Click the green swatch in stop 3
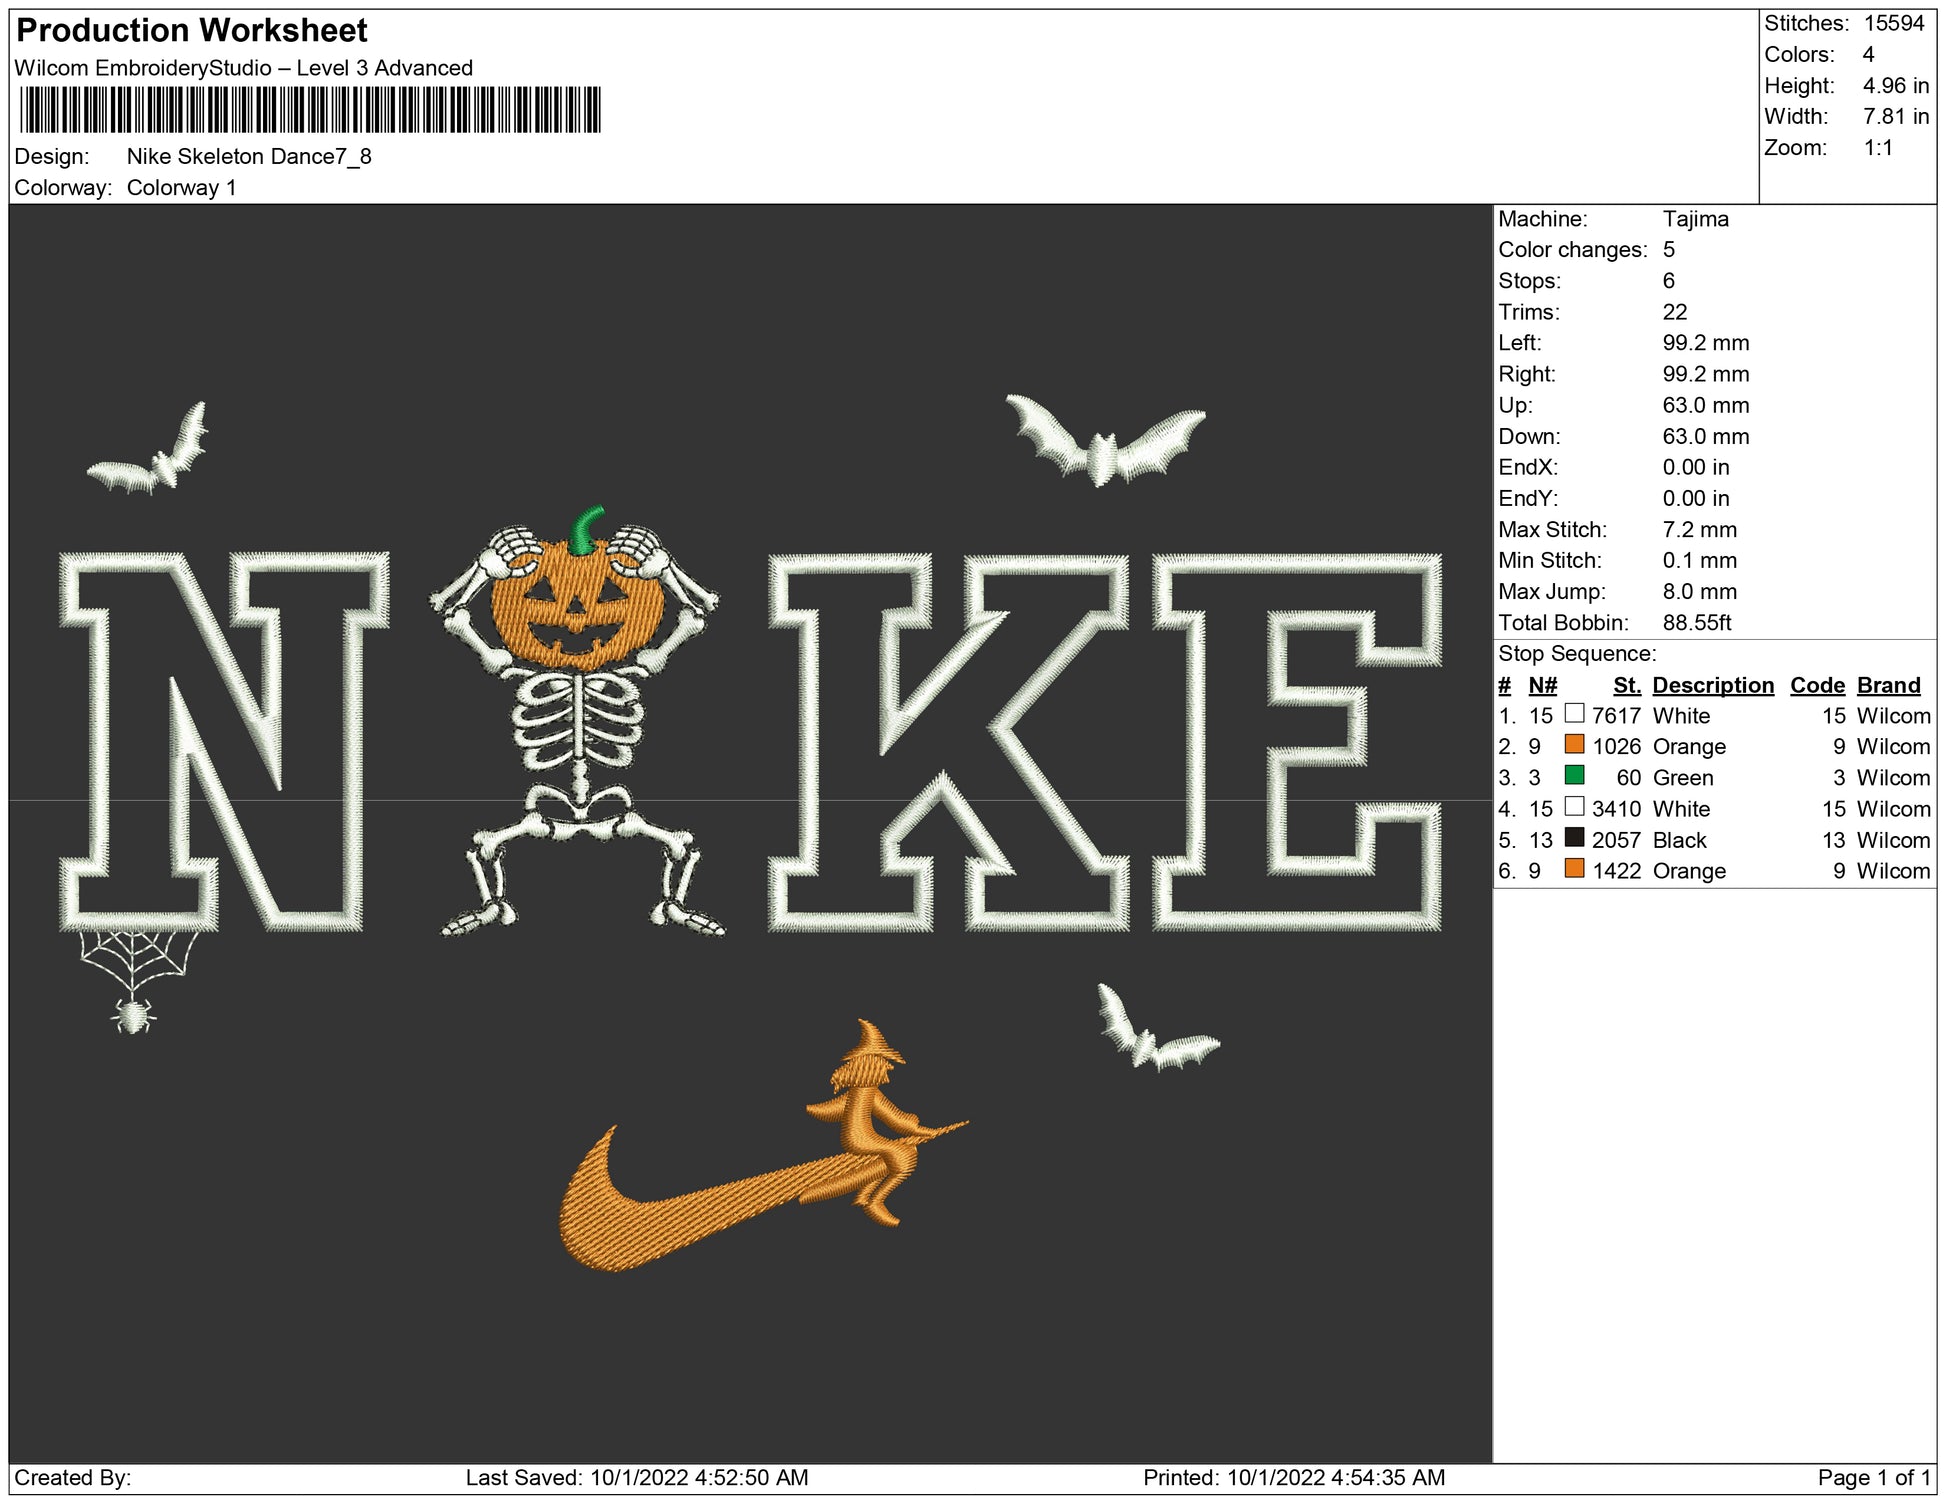 1574,776
